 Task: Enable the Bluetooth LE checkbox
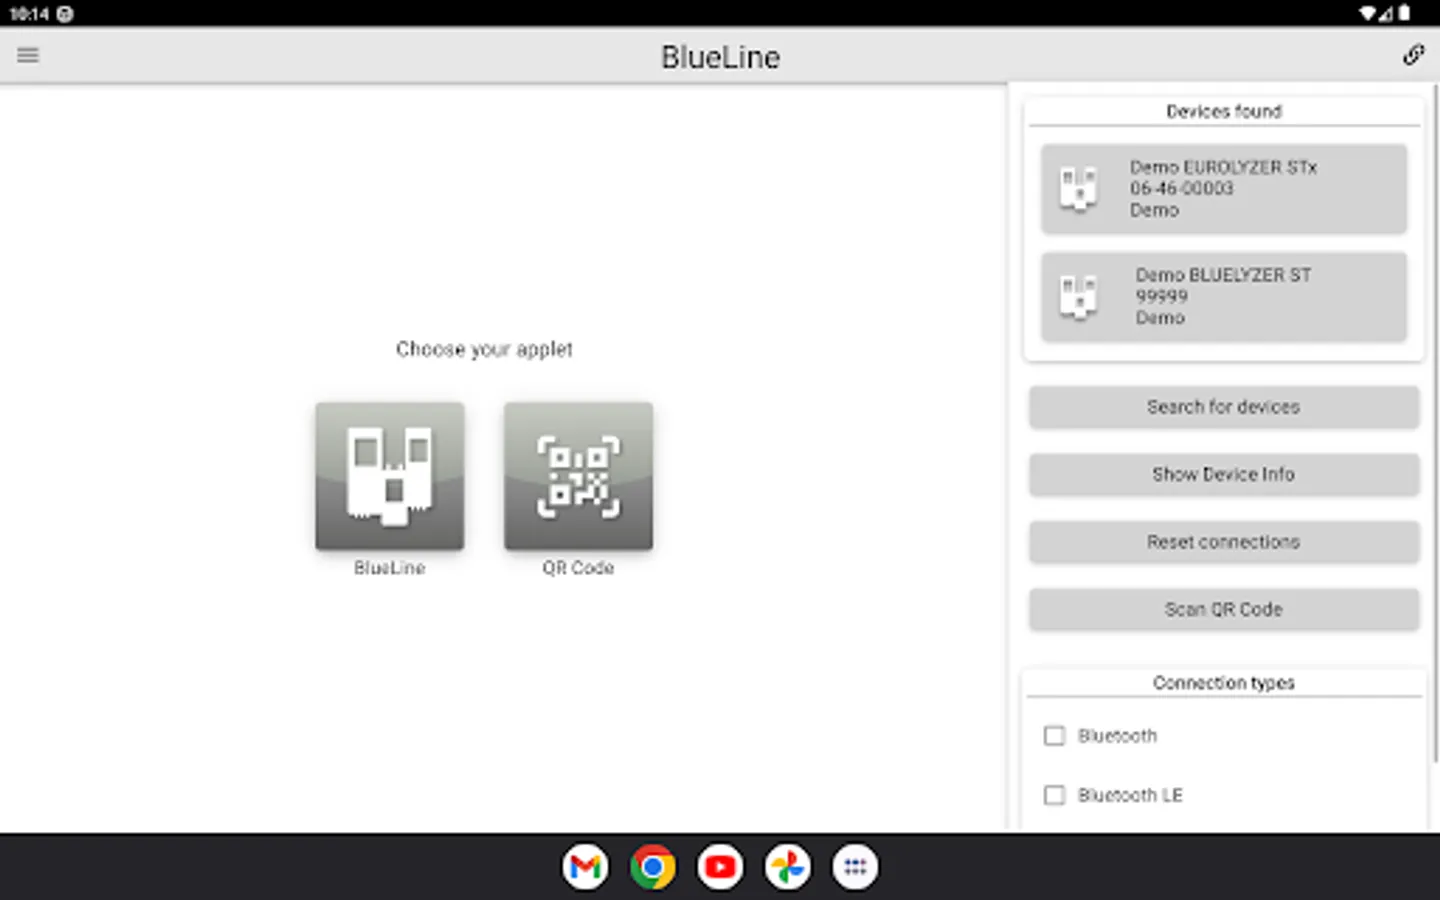1054,795
